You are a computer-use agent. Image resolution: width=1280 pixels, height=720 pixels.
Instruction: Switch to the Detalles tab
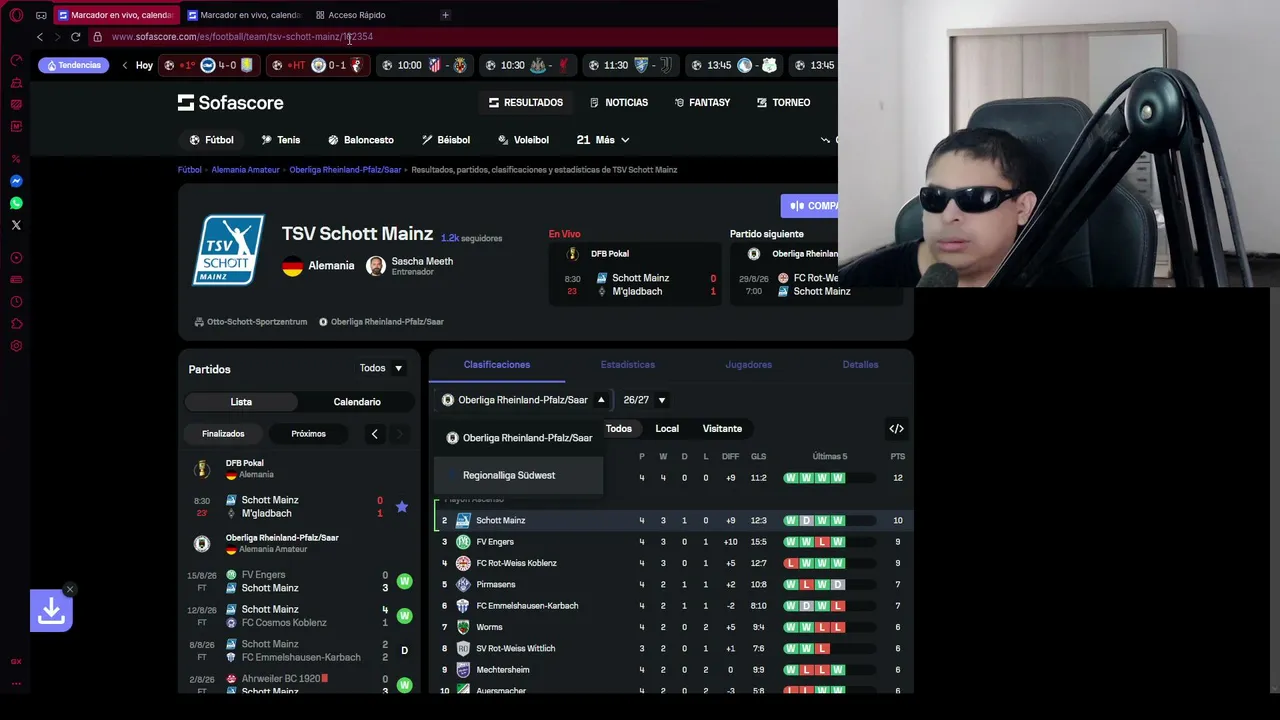pyautogui.click(x=860, y=365)
